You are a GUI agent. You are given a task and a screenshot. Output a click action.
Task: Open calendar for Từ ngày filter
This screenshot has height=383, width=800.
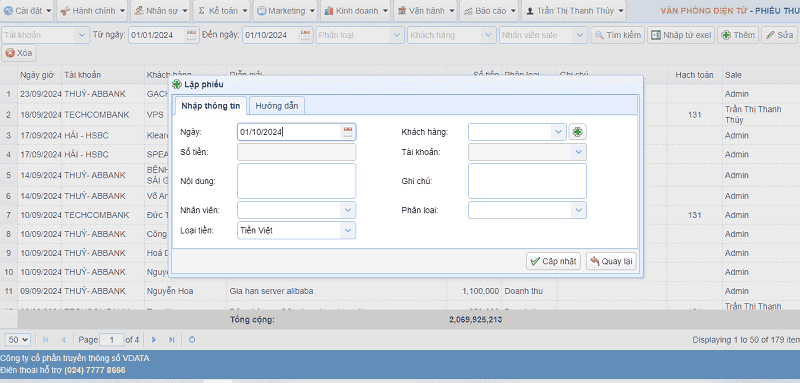point(191,35)
